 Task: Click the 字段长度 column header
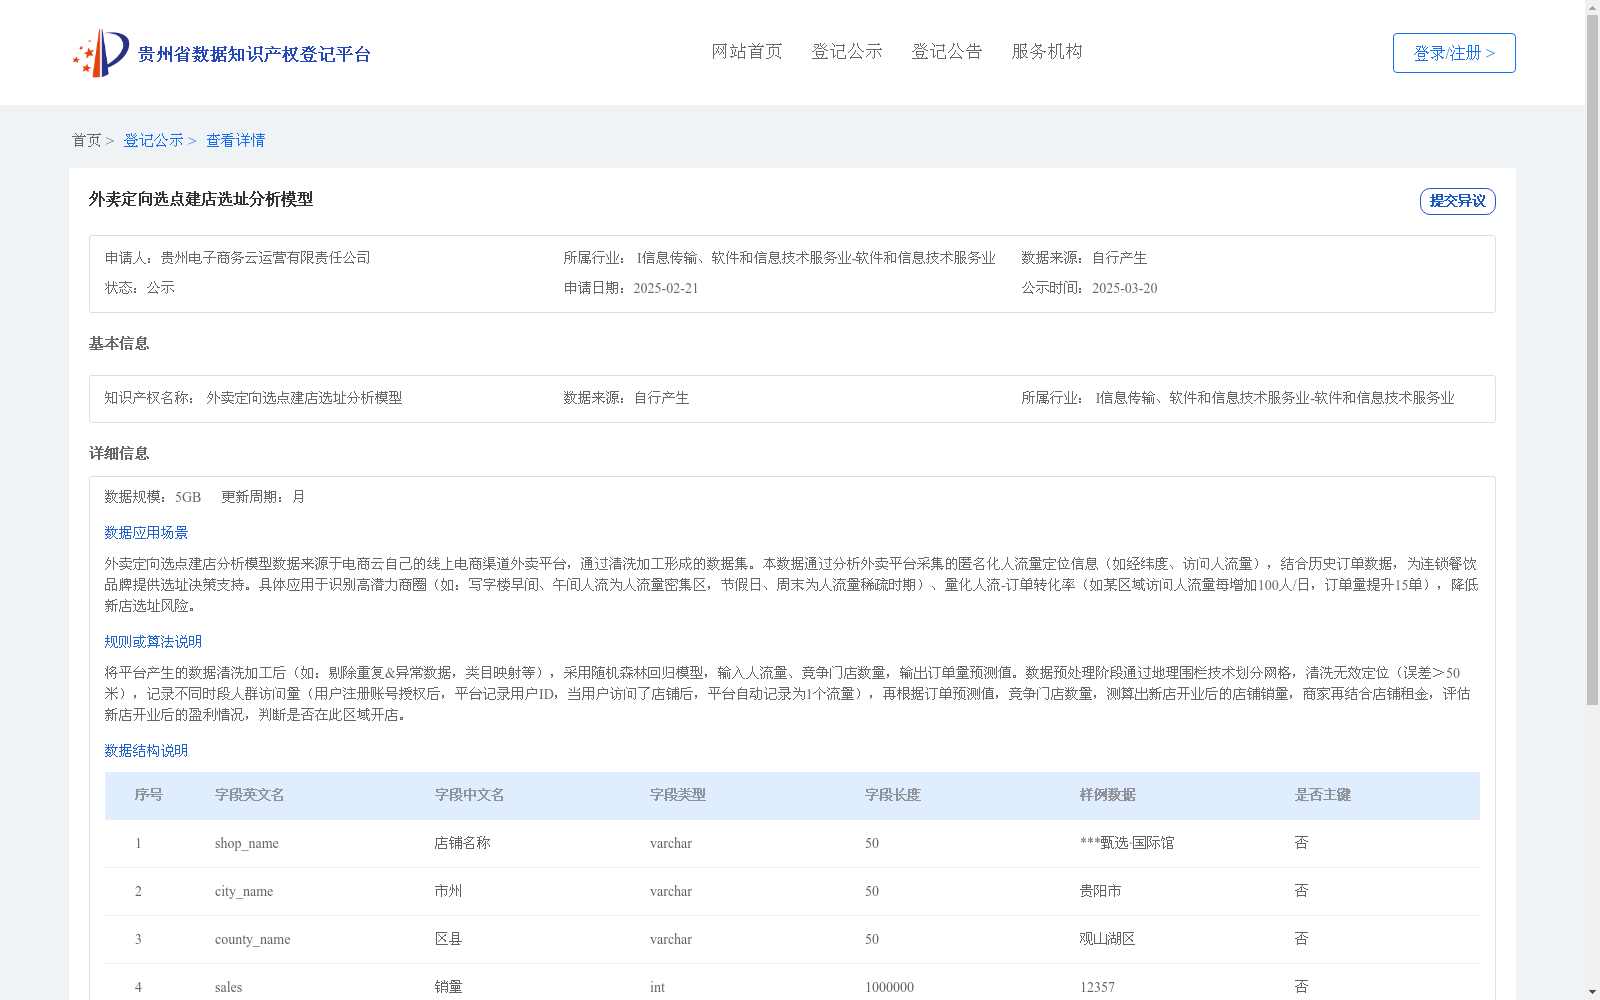click(893, 795)
